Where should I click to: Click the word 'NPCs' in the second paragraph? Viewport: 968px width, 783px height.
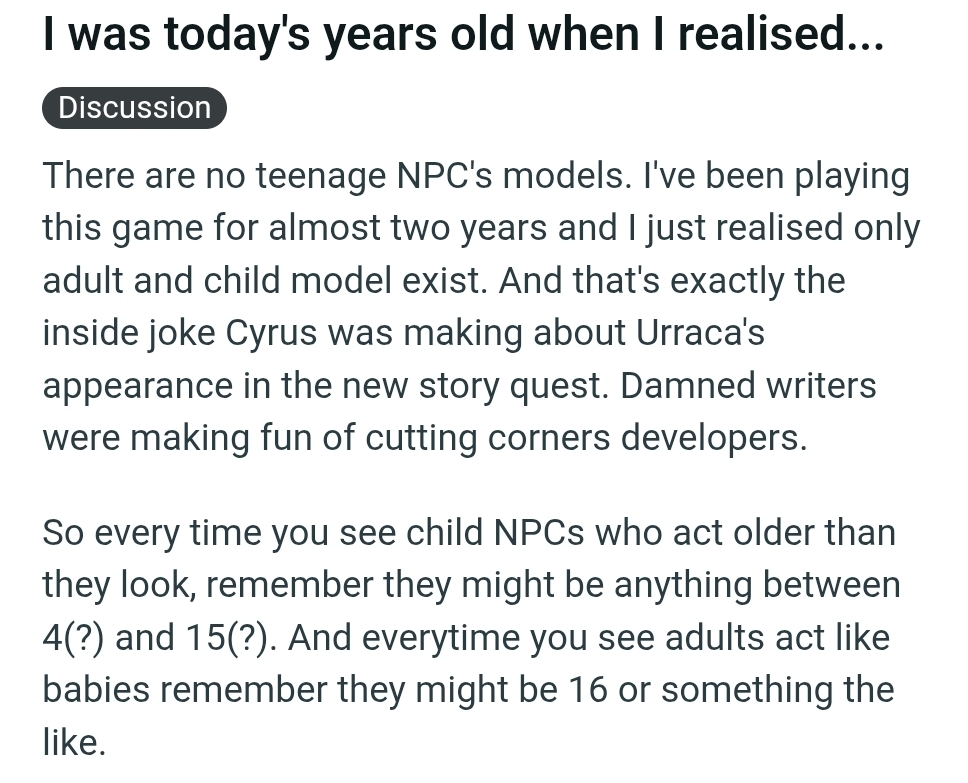point(539,532)
